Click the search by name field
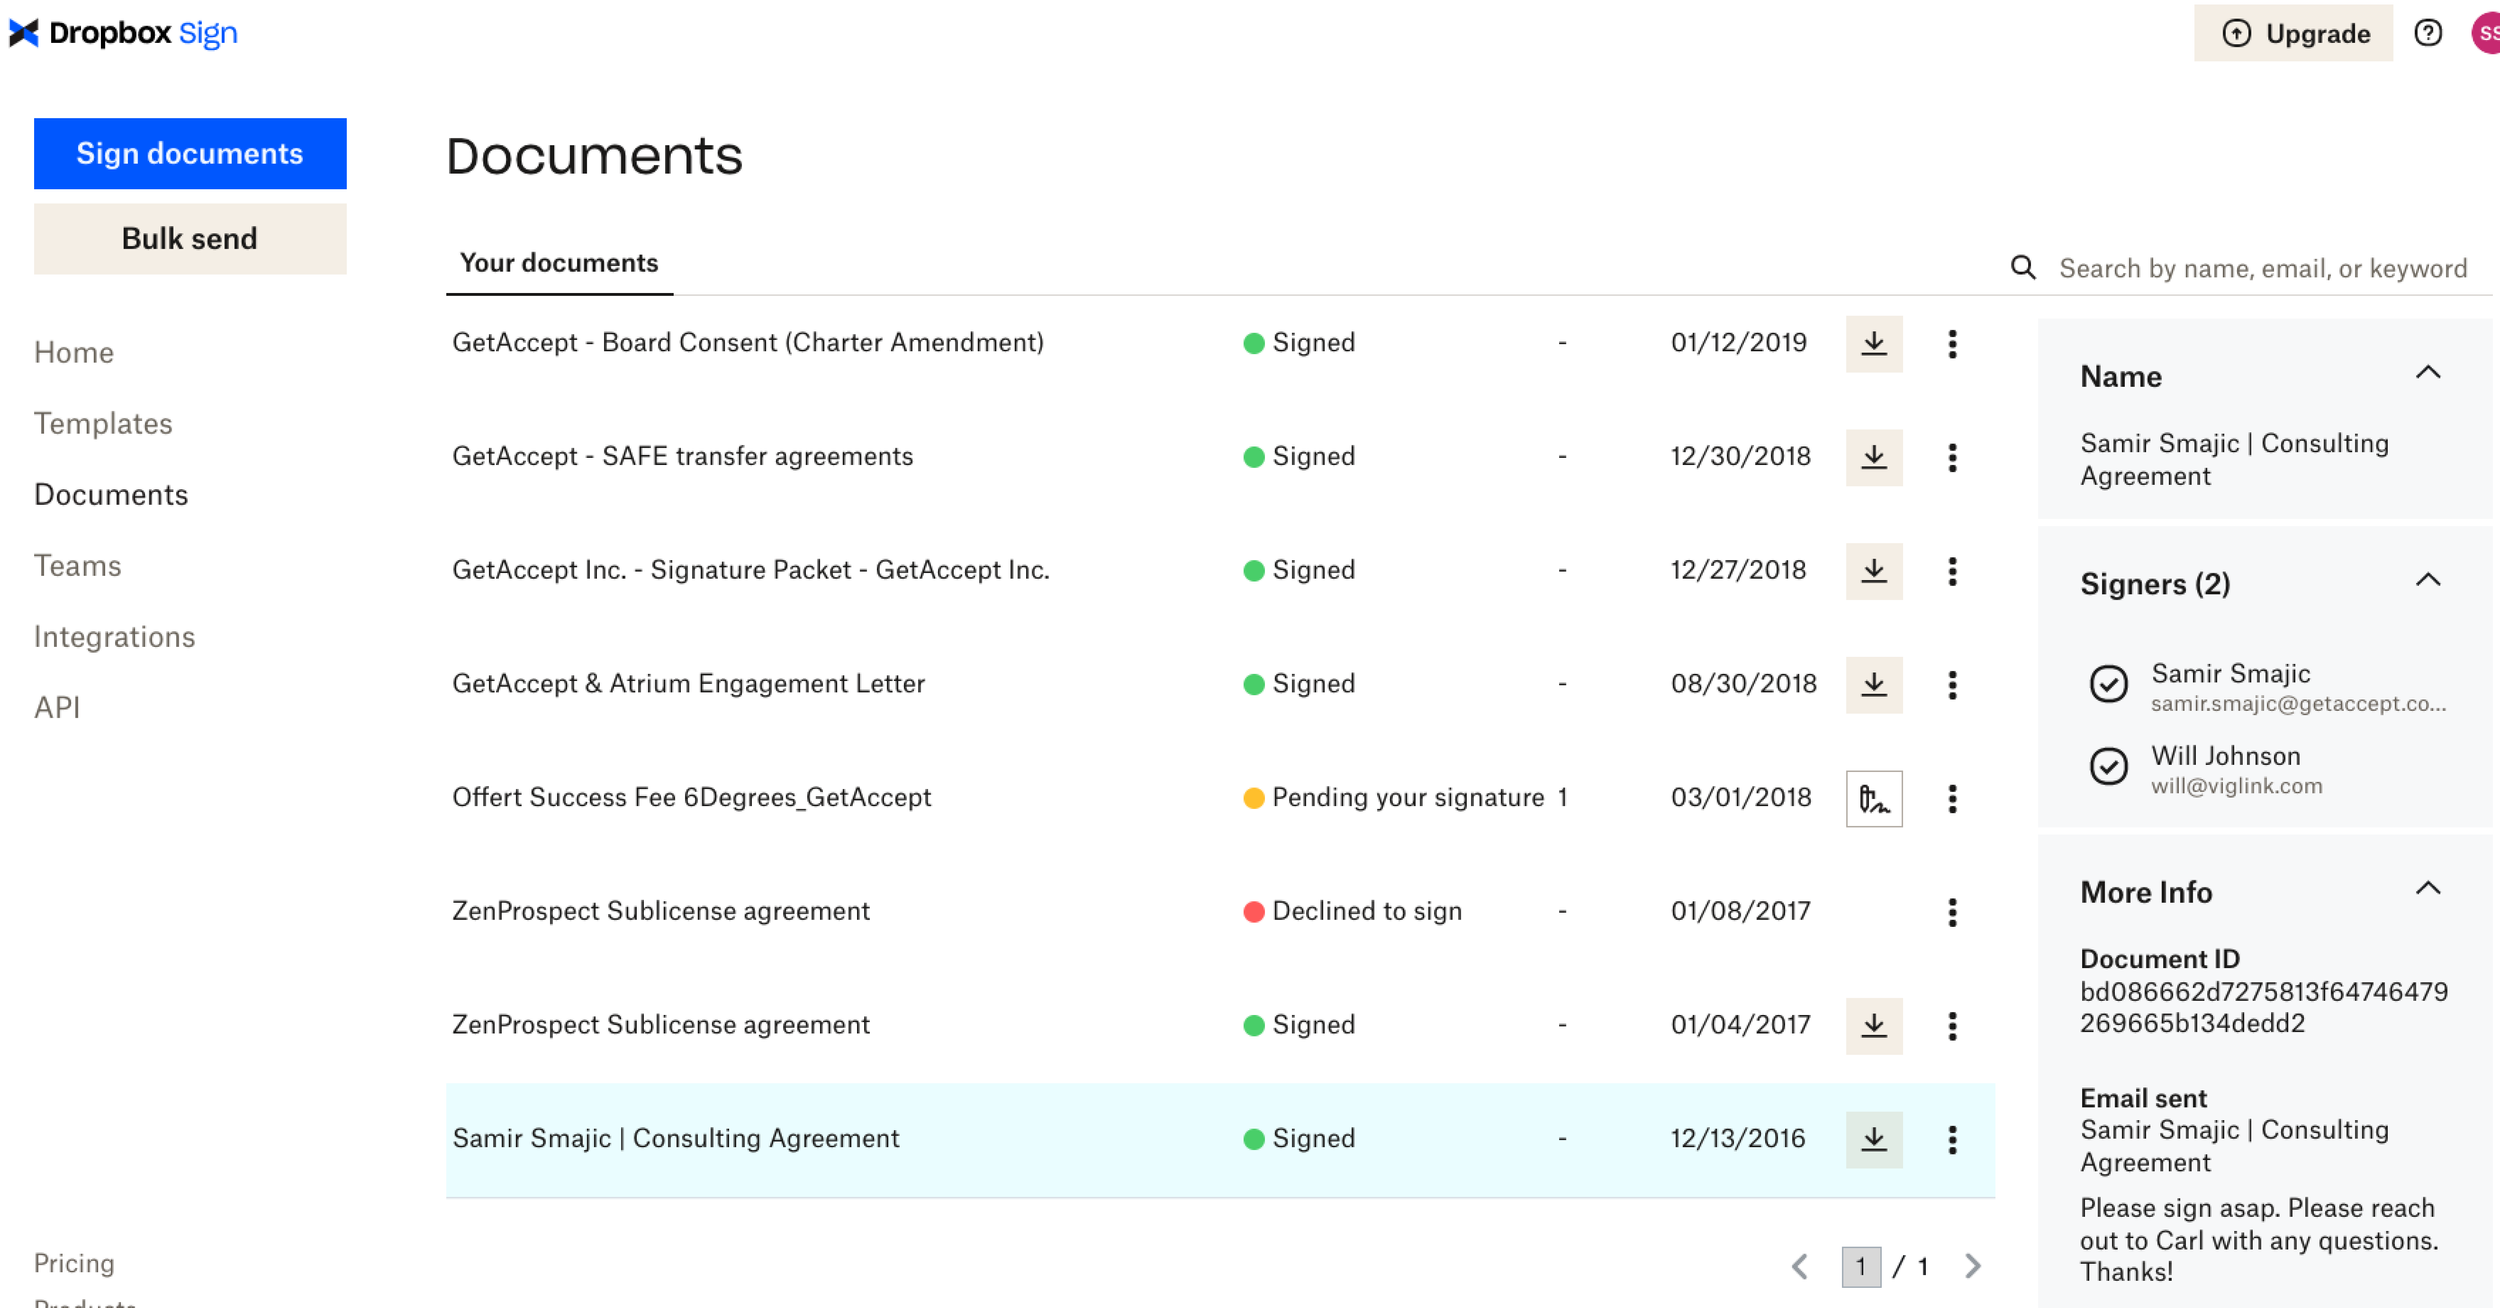Image resolution: width=2500 pixels, height=1308 pixels. (x=2263, y=268)
